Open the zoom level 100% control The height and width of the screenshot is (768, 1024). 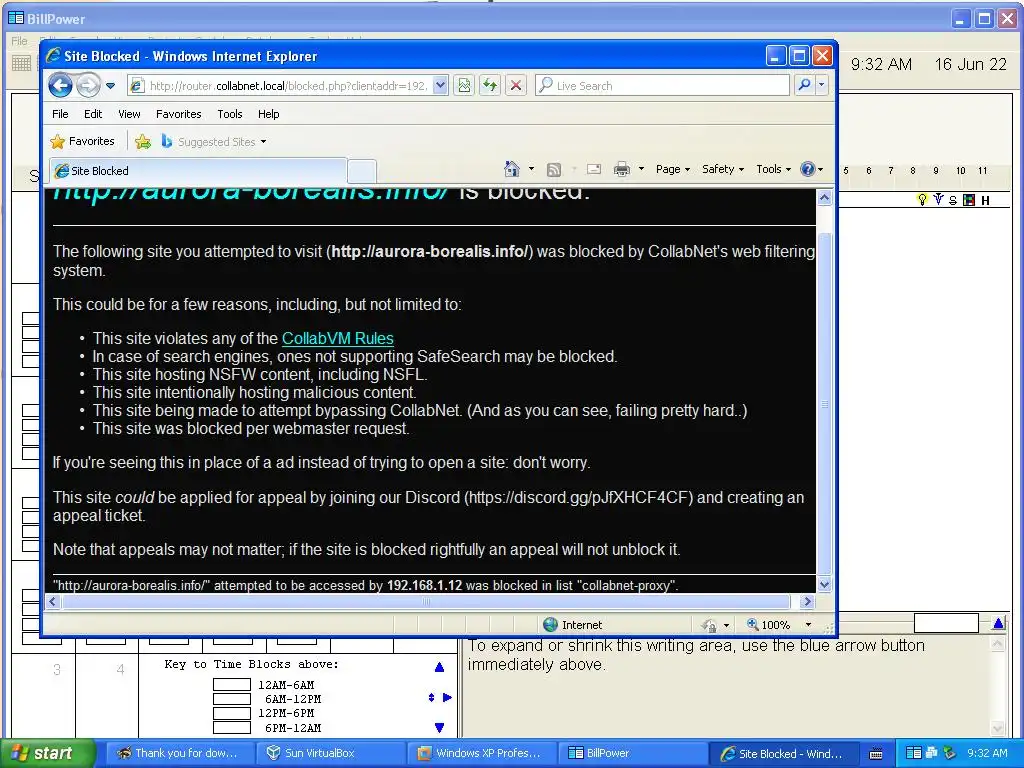(780, 625)
